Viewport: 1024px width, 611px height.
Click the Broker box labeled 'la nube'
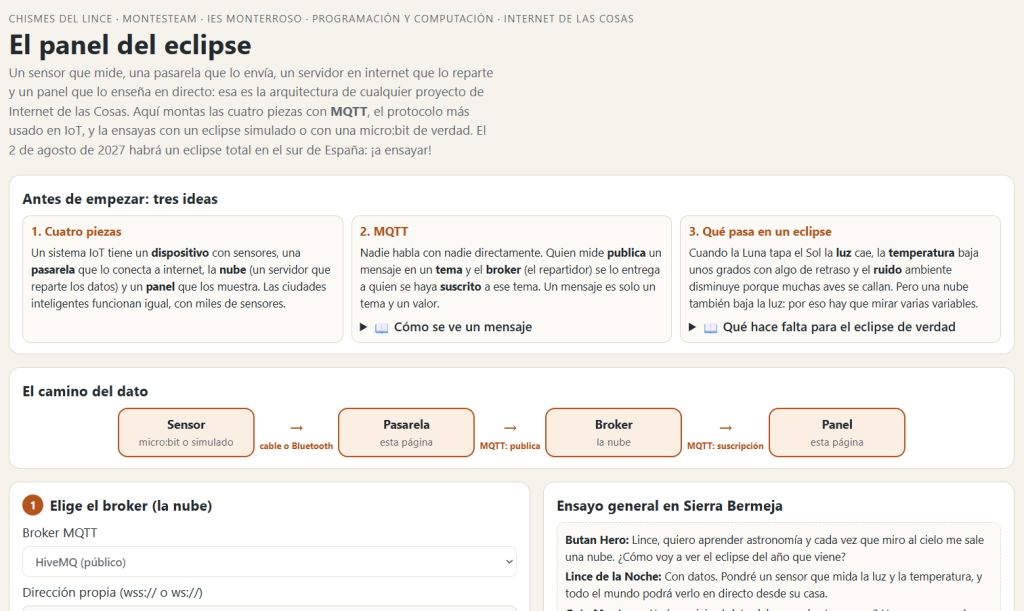[x=613, y=433]
